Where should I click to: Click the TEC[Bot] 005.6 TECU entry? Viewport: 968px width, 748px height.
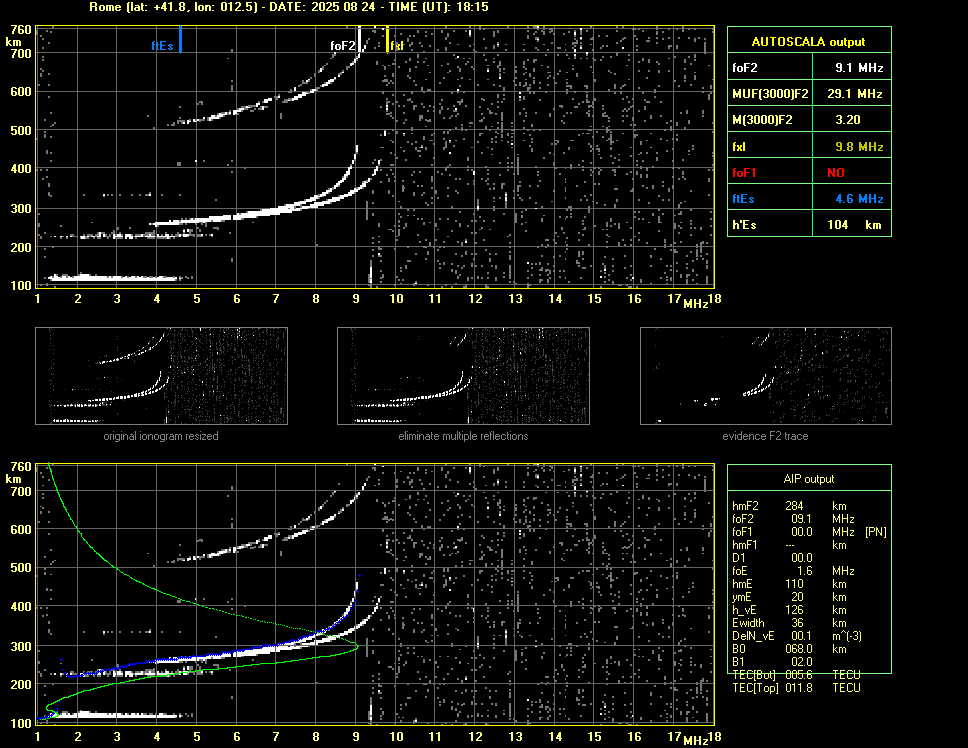796,675
